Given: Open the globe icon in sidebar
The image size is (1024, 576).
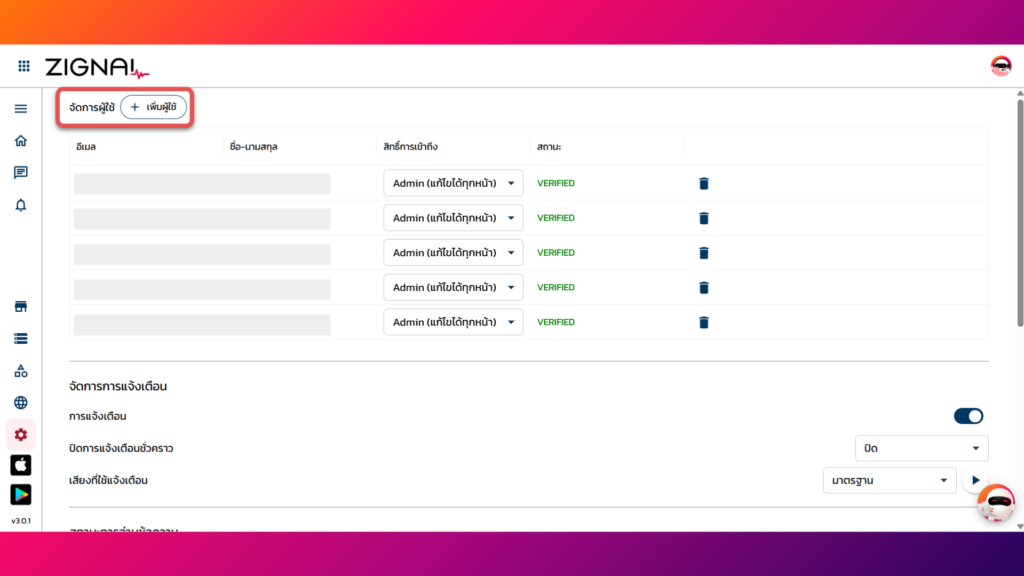Looking at the screenshot, I should 20,403.
